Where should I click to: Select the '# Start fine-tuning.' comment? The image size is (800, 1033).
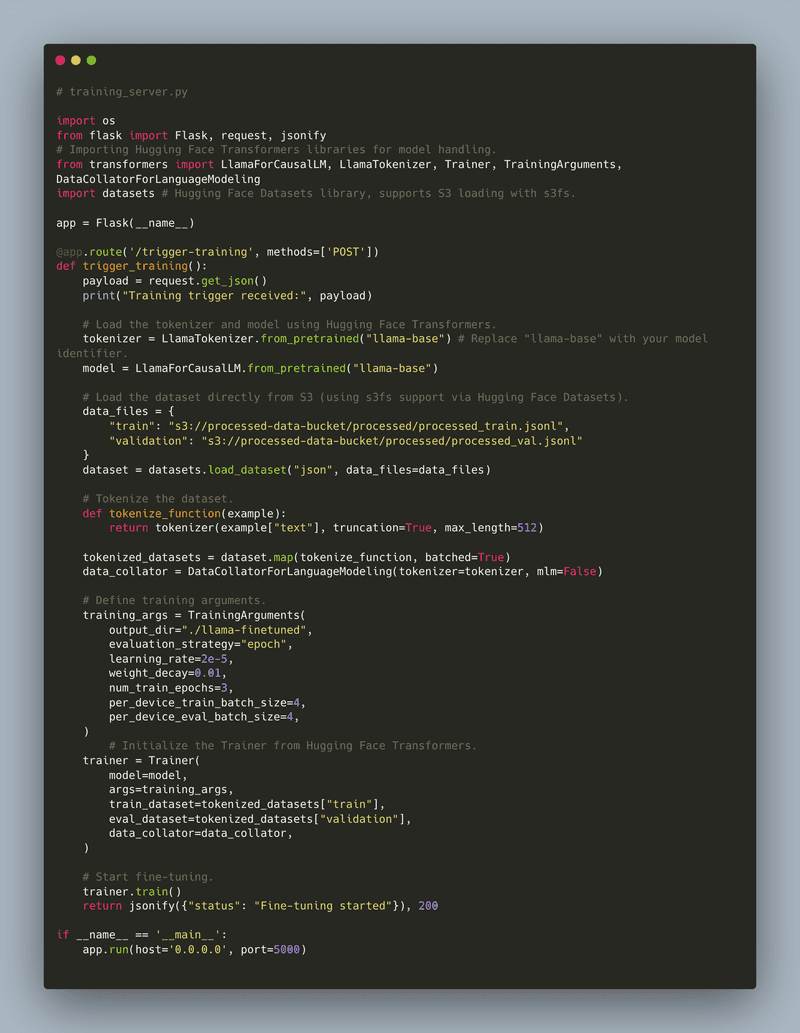pos(148,877)
